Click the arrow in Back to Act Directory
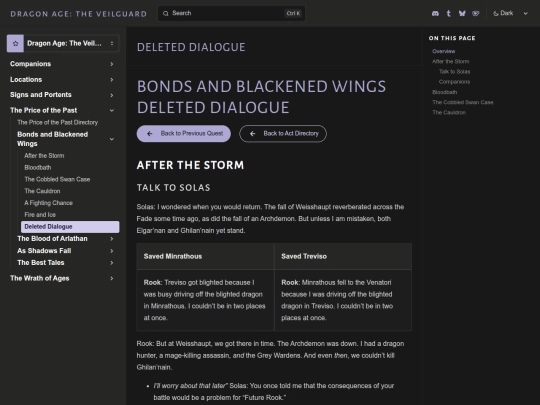This screenshot has height=405, width=540. [x=252, y=134]
